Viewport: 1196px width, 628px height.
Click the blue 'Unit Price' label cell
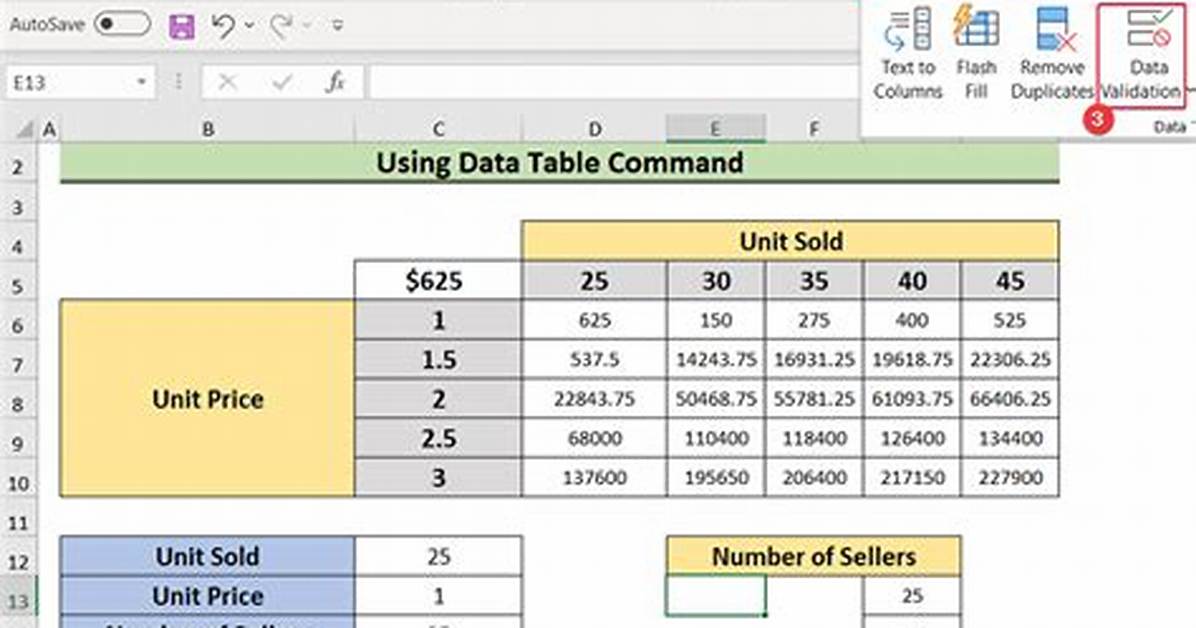click(x=207, y=596)
